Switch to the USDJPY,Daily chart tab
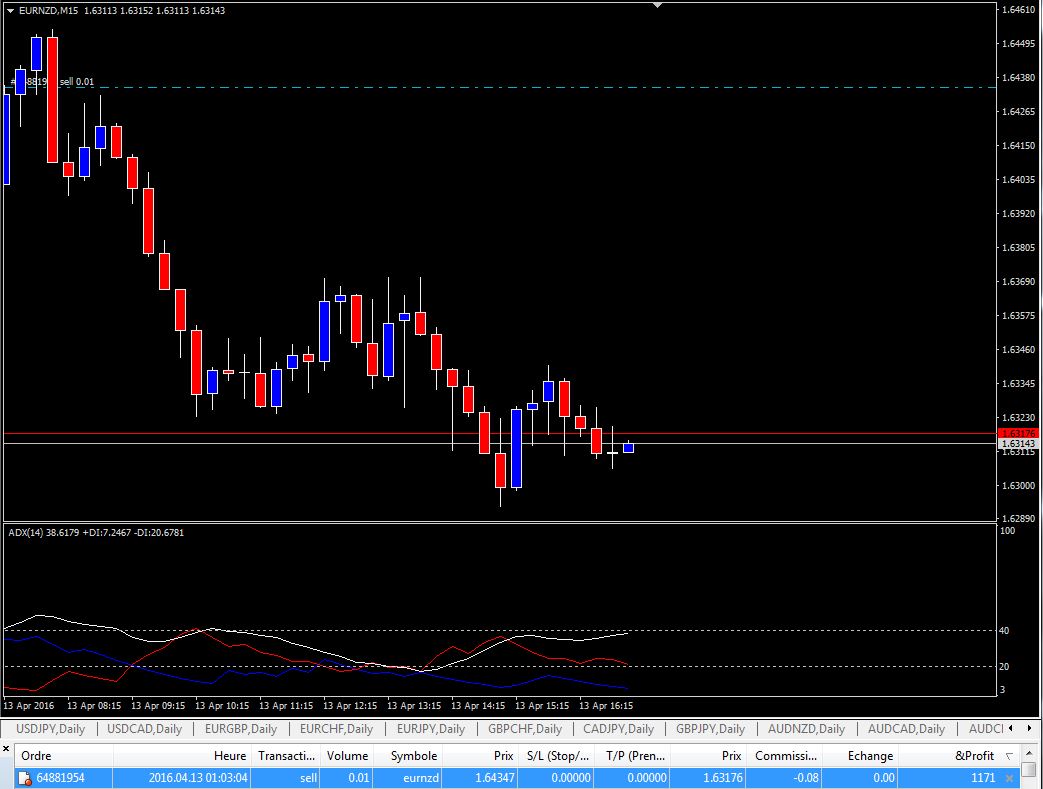Image resolution: width=1043 pixels, height=789 pixels. point(51,729)
